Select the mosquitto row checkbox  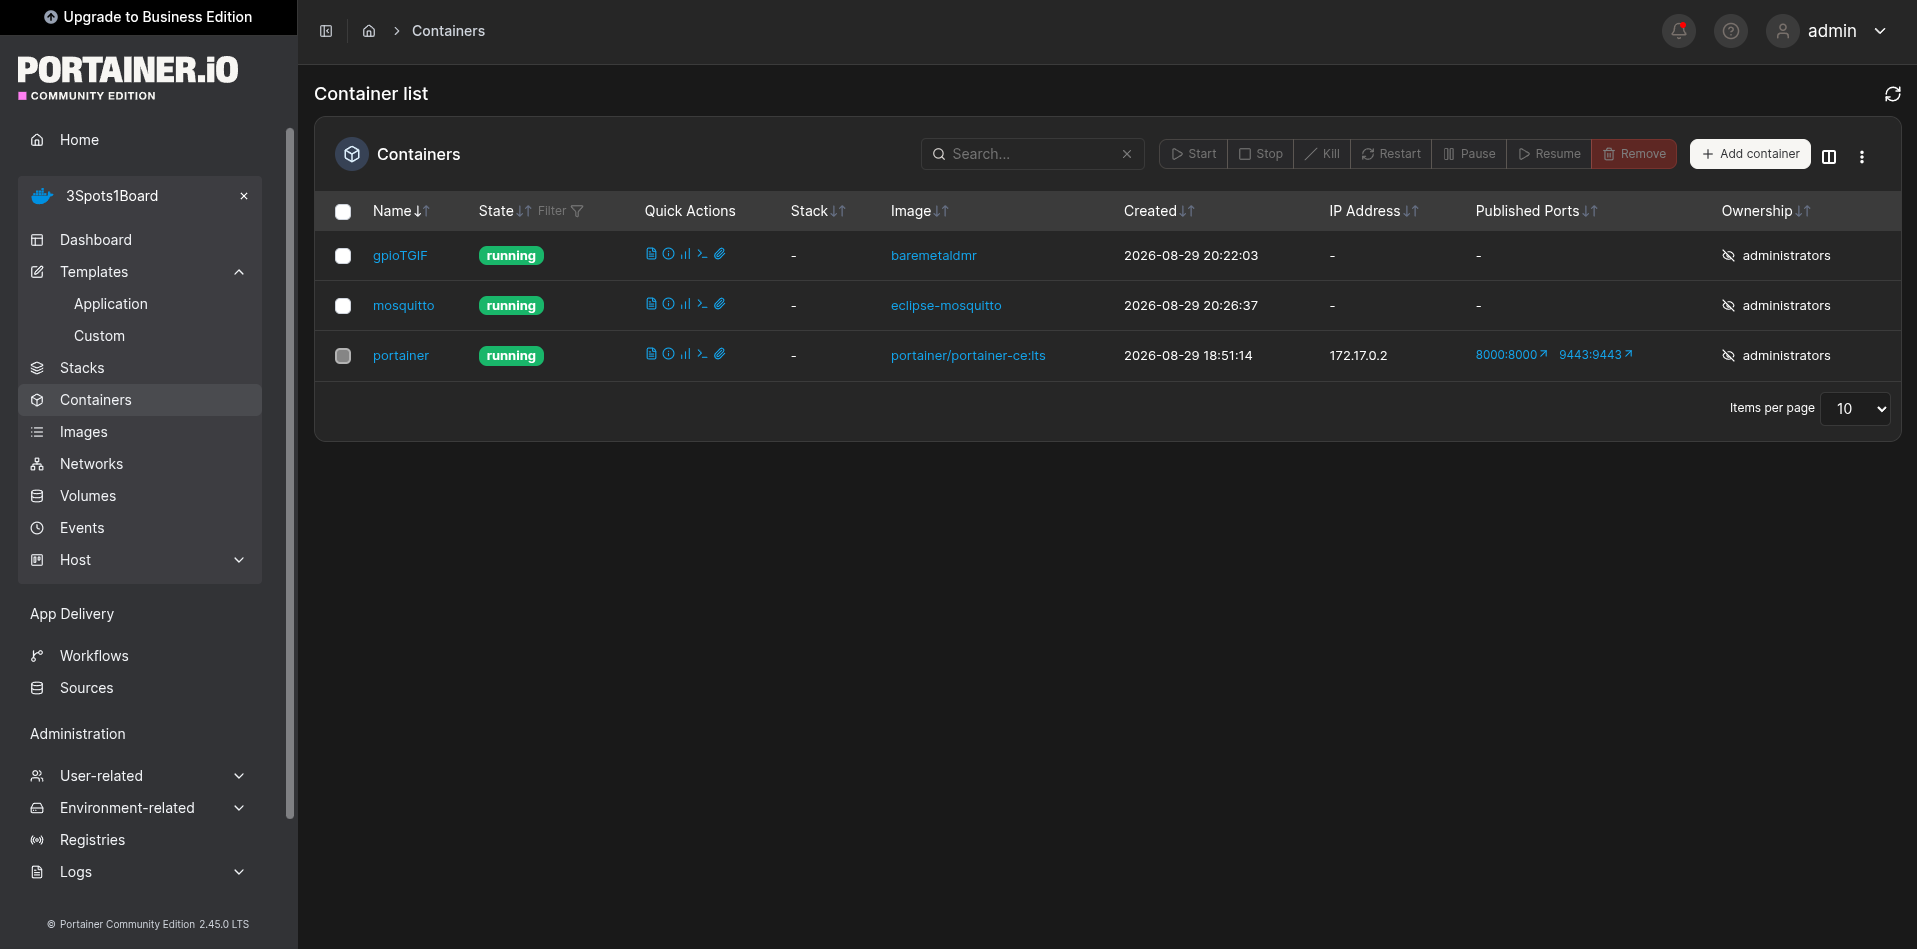pos(343,306)
